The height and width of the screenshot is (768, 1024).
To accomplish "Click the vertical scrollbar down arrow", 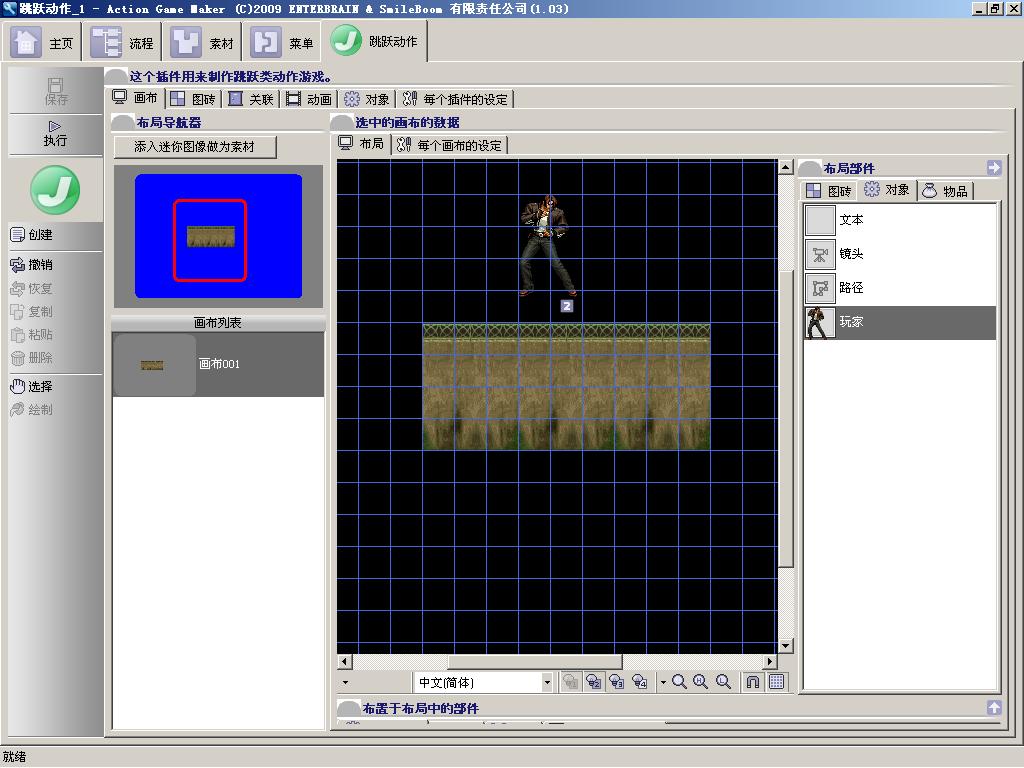I will click(x=786, y=646).
